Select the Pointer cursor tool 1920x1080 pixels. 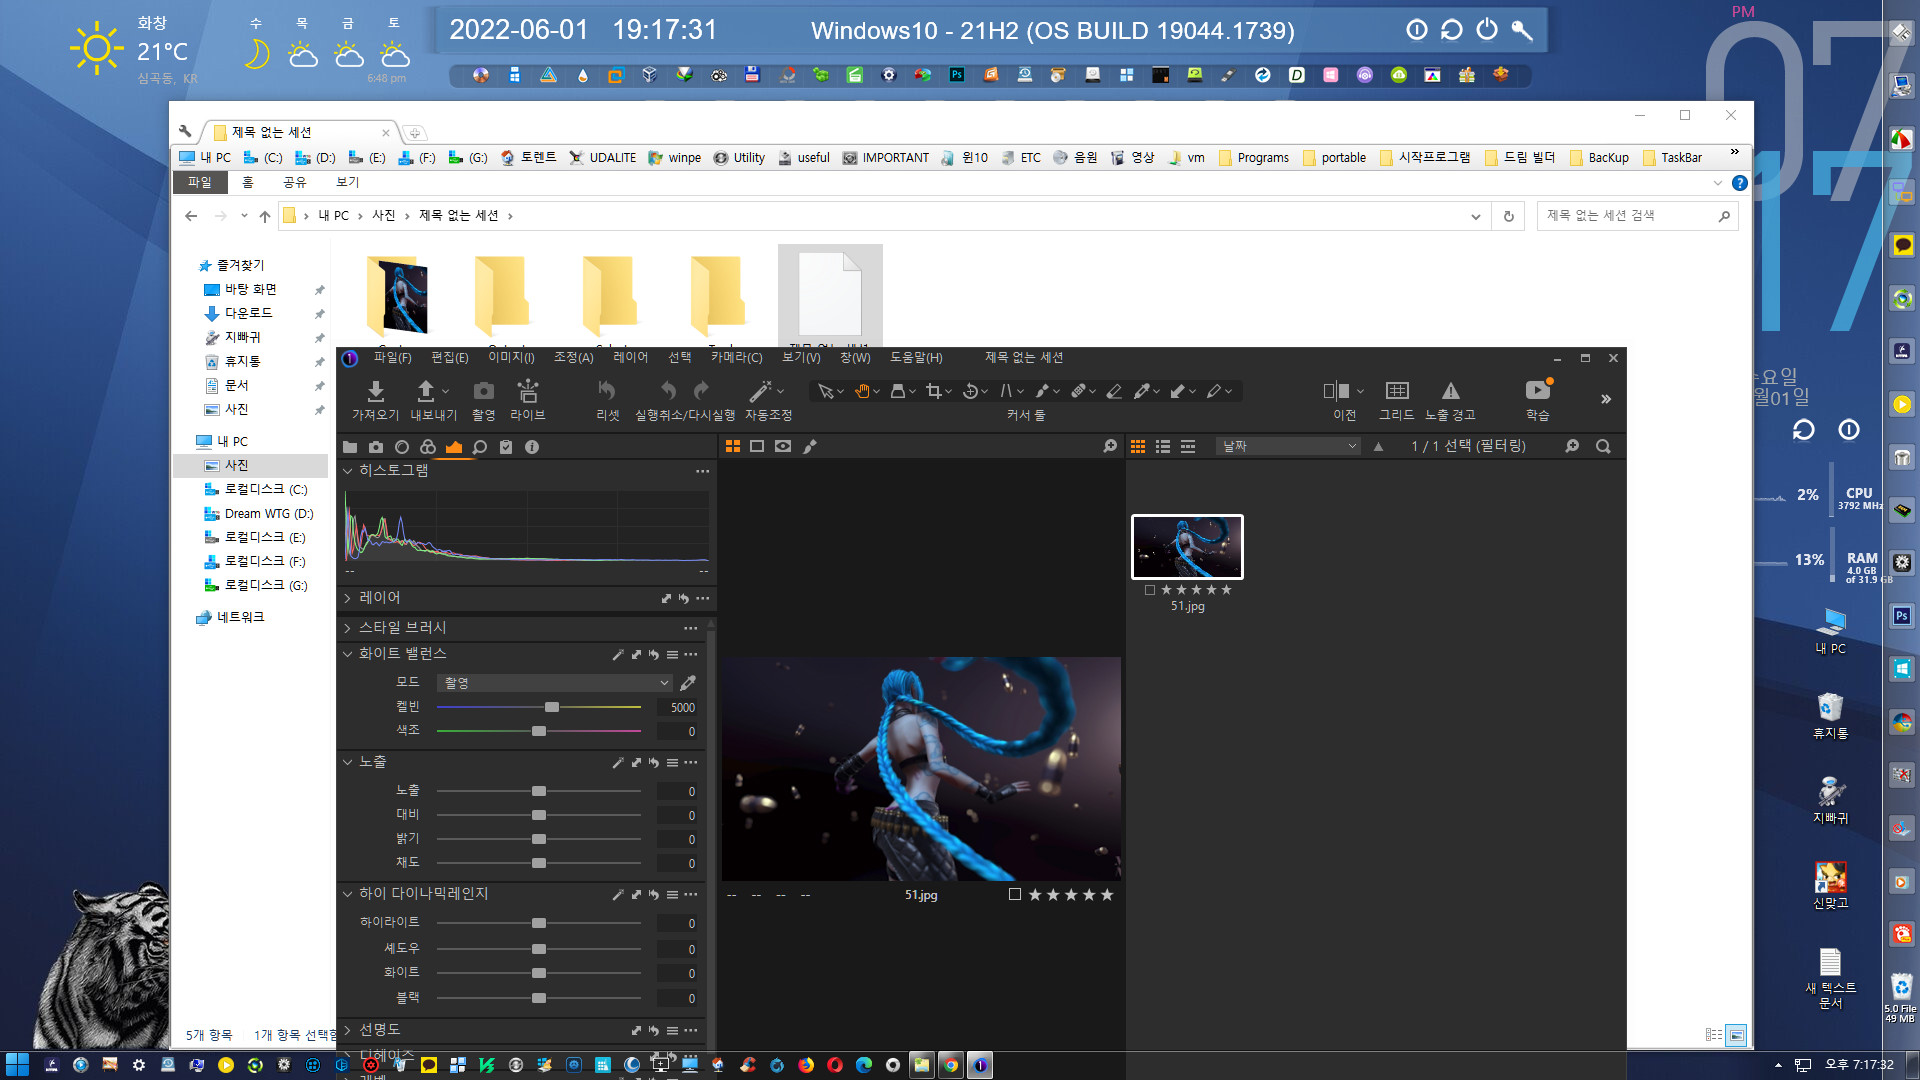pos(825,391)
